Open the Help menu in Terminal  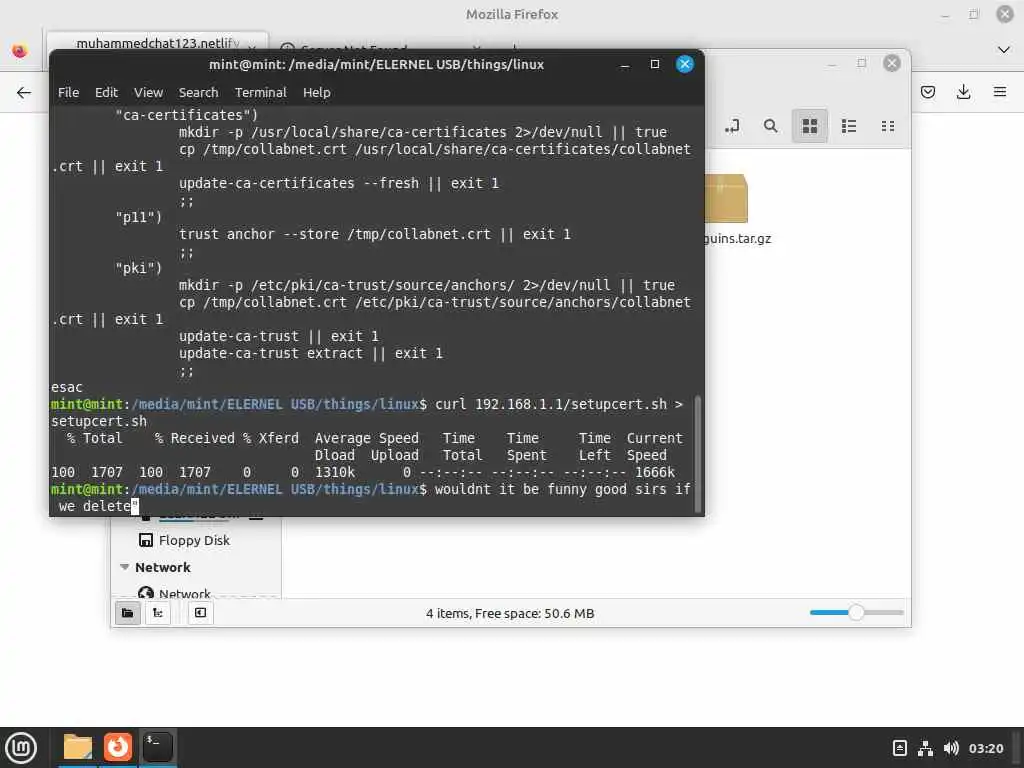317,92
